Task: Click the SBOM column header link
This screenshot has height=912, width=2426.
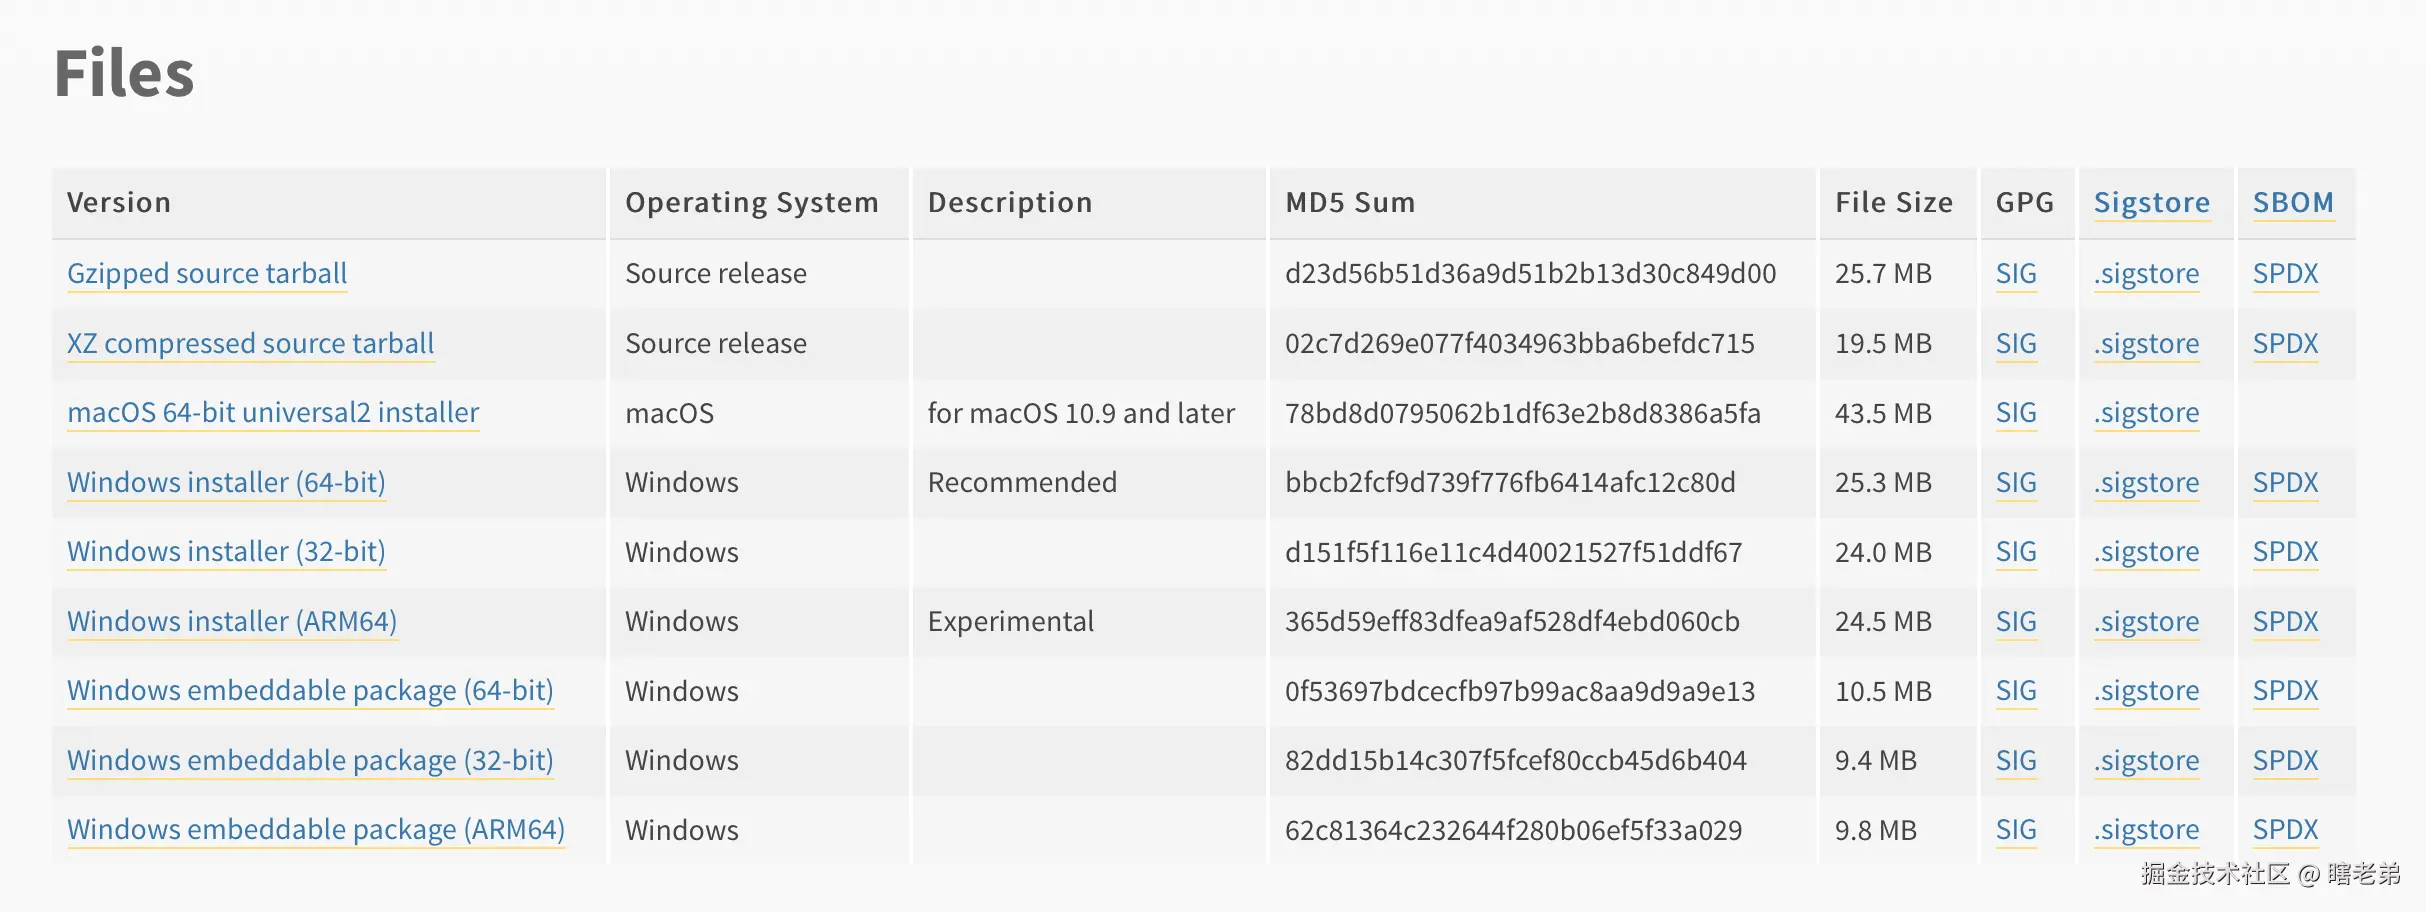Action: tap(2293, 202)
